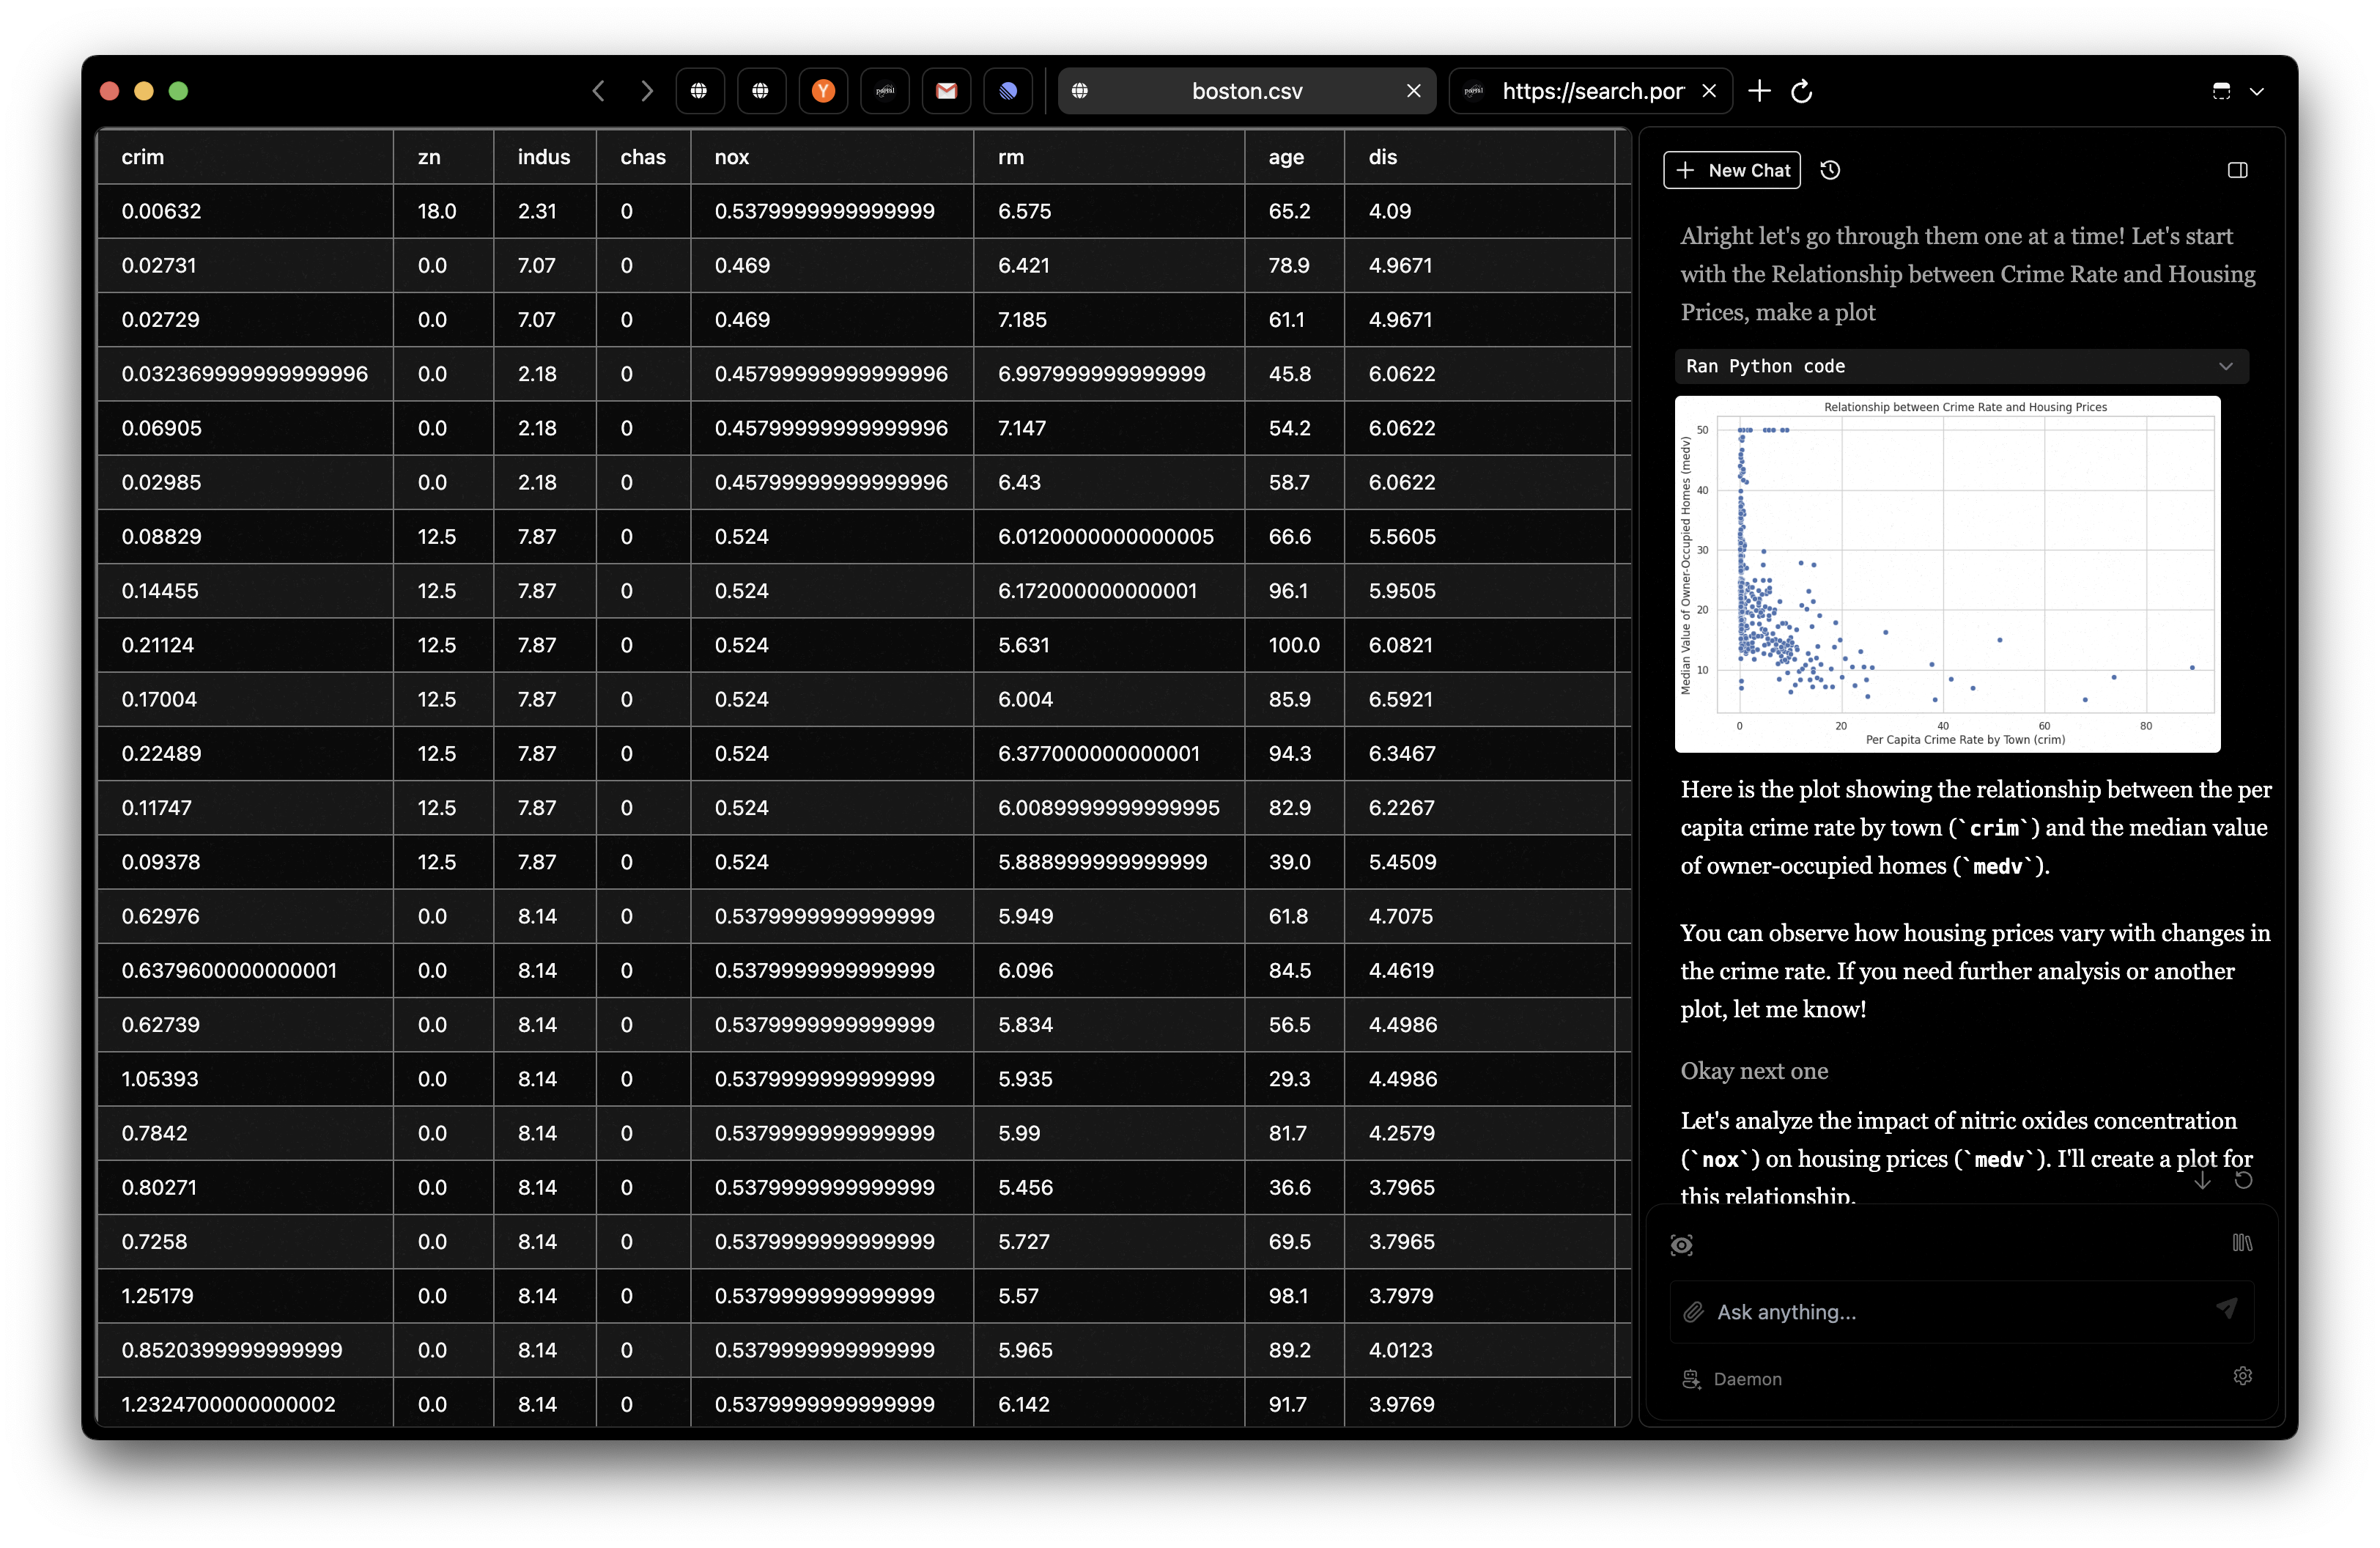Screen dimensions: 2380x1548
Task: Close the https://search.por tab
Action: 1709,91
